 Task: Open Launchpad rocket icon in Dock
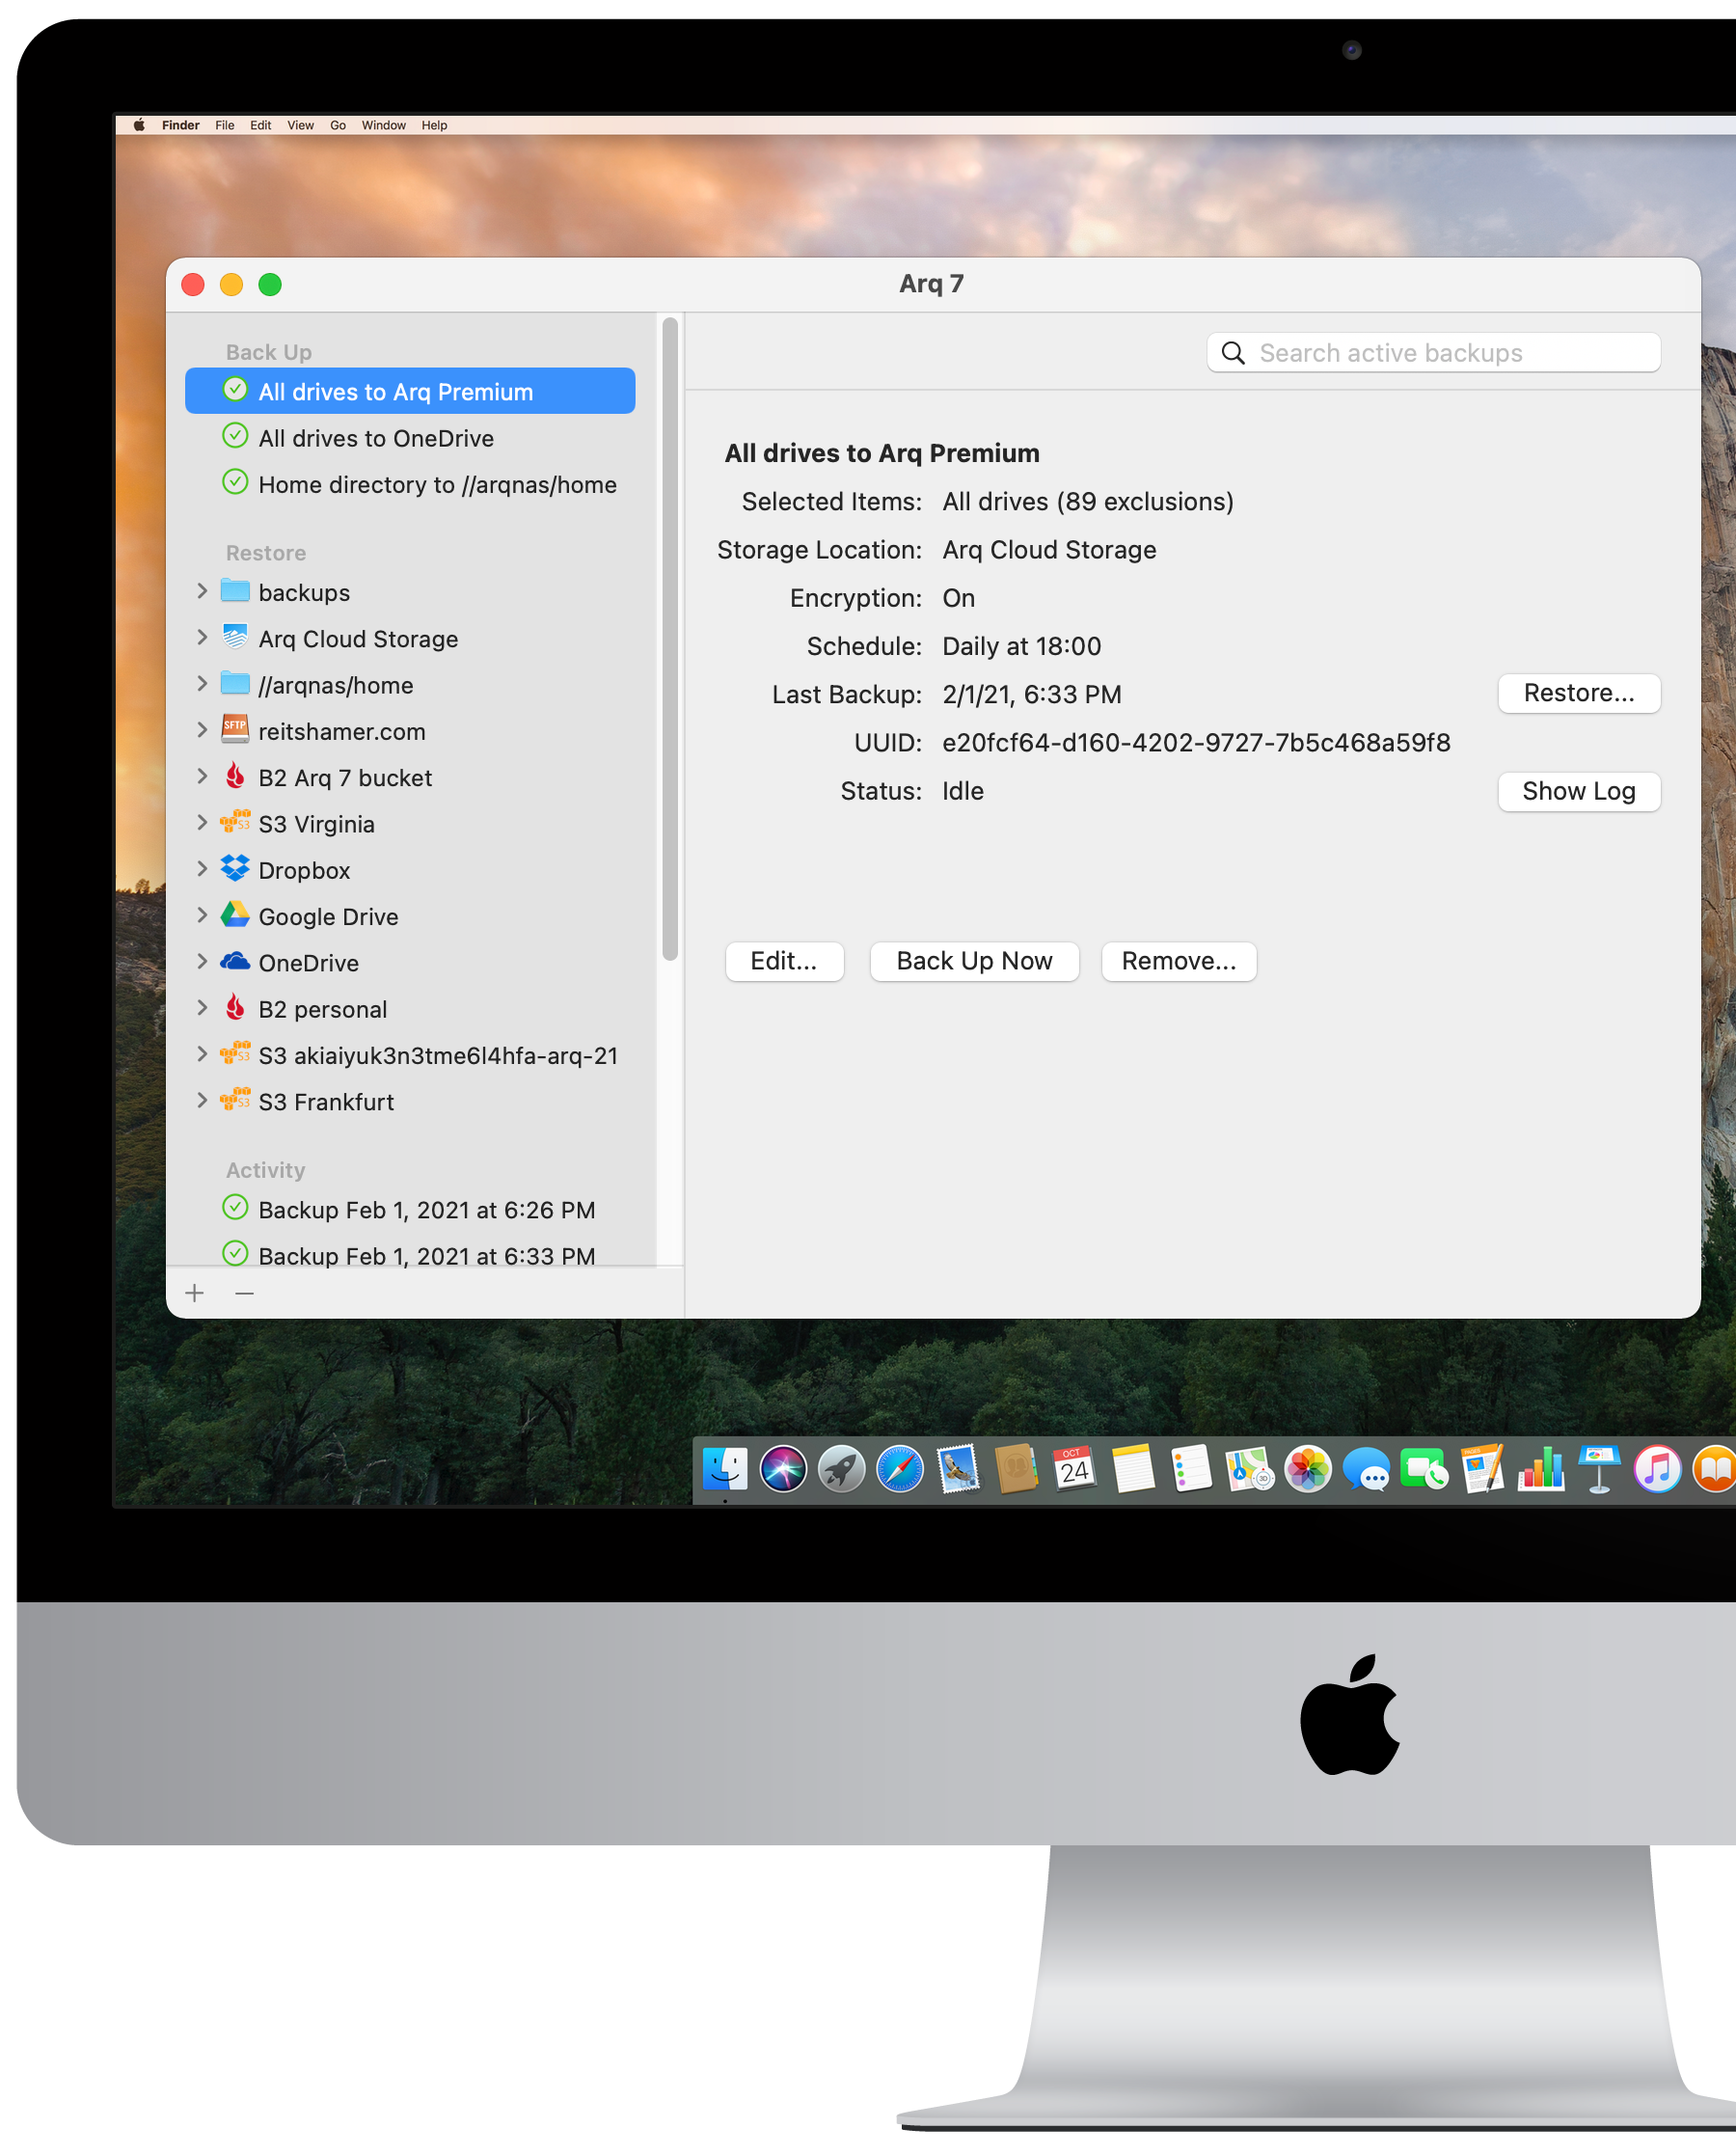tap(842, 1469)
